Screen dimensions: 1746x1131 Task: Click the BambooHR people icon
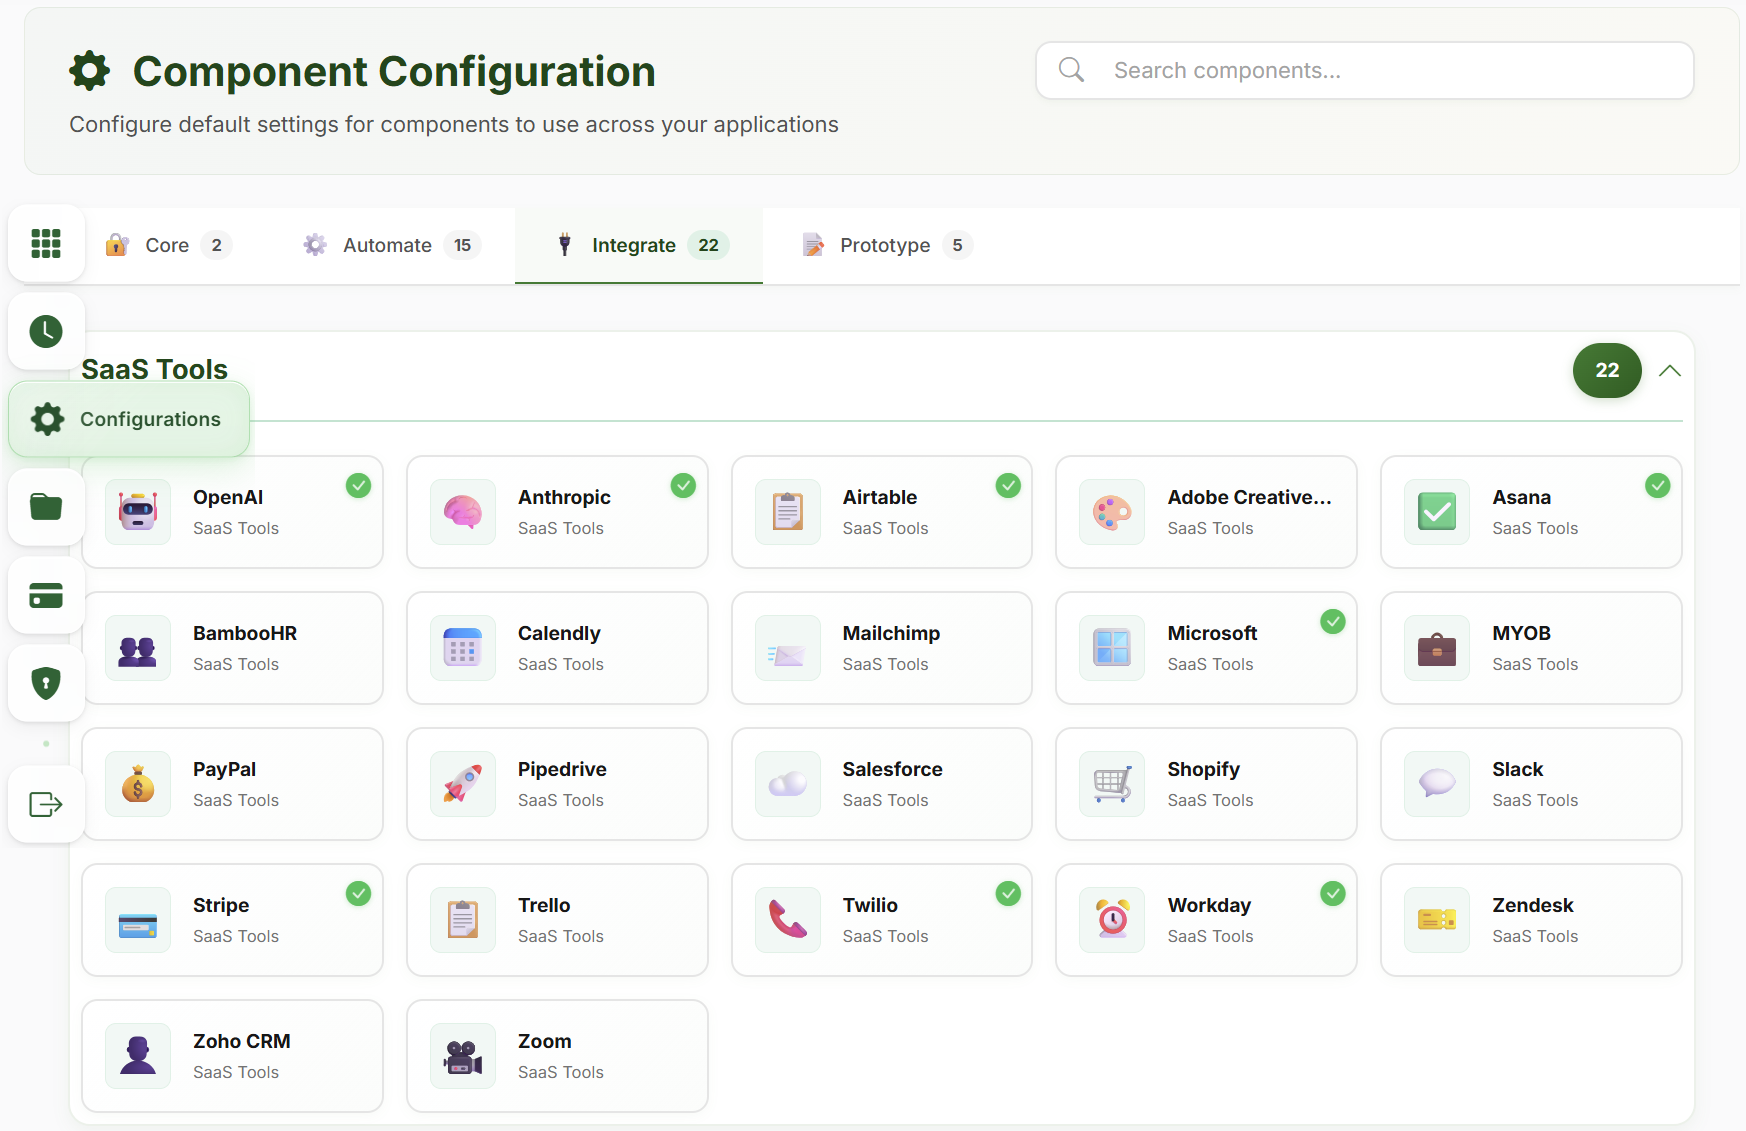(x=138, y=648)
